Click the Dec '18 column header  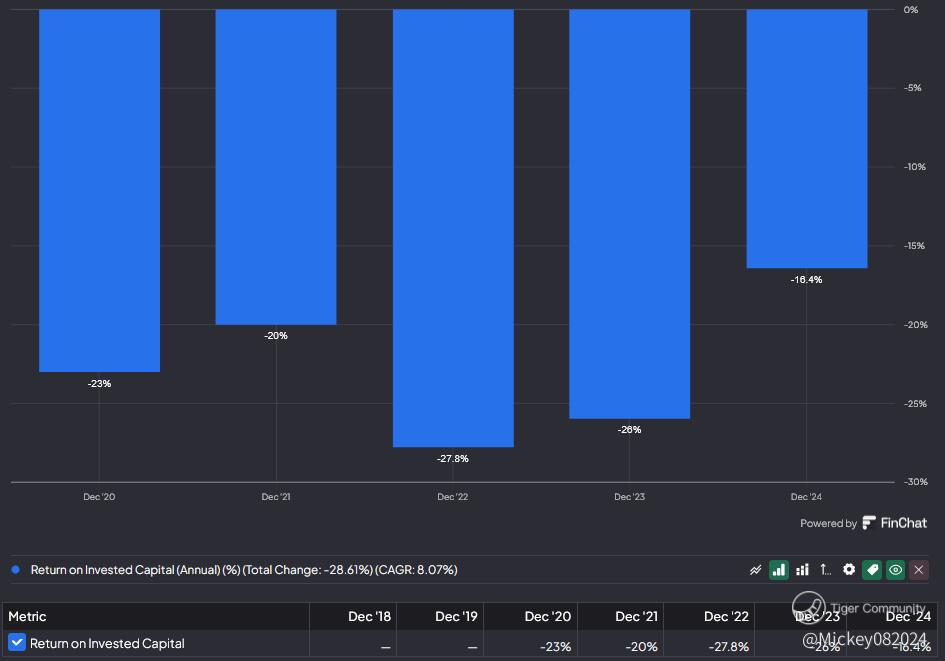point(369,616)
